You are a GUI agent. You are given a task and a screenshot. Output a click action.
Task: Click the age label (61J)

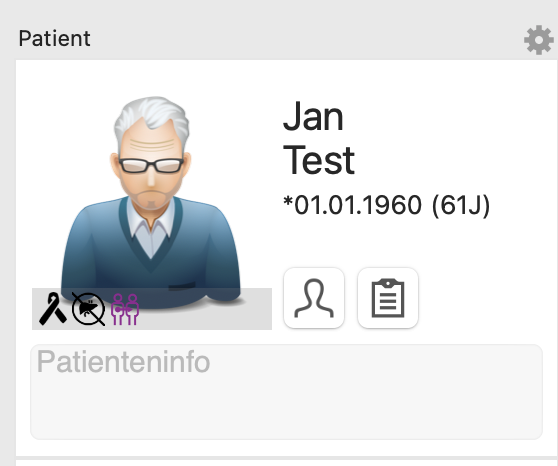[461, 205]
